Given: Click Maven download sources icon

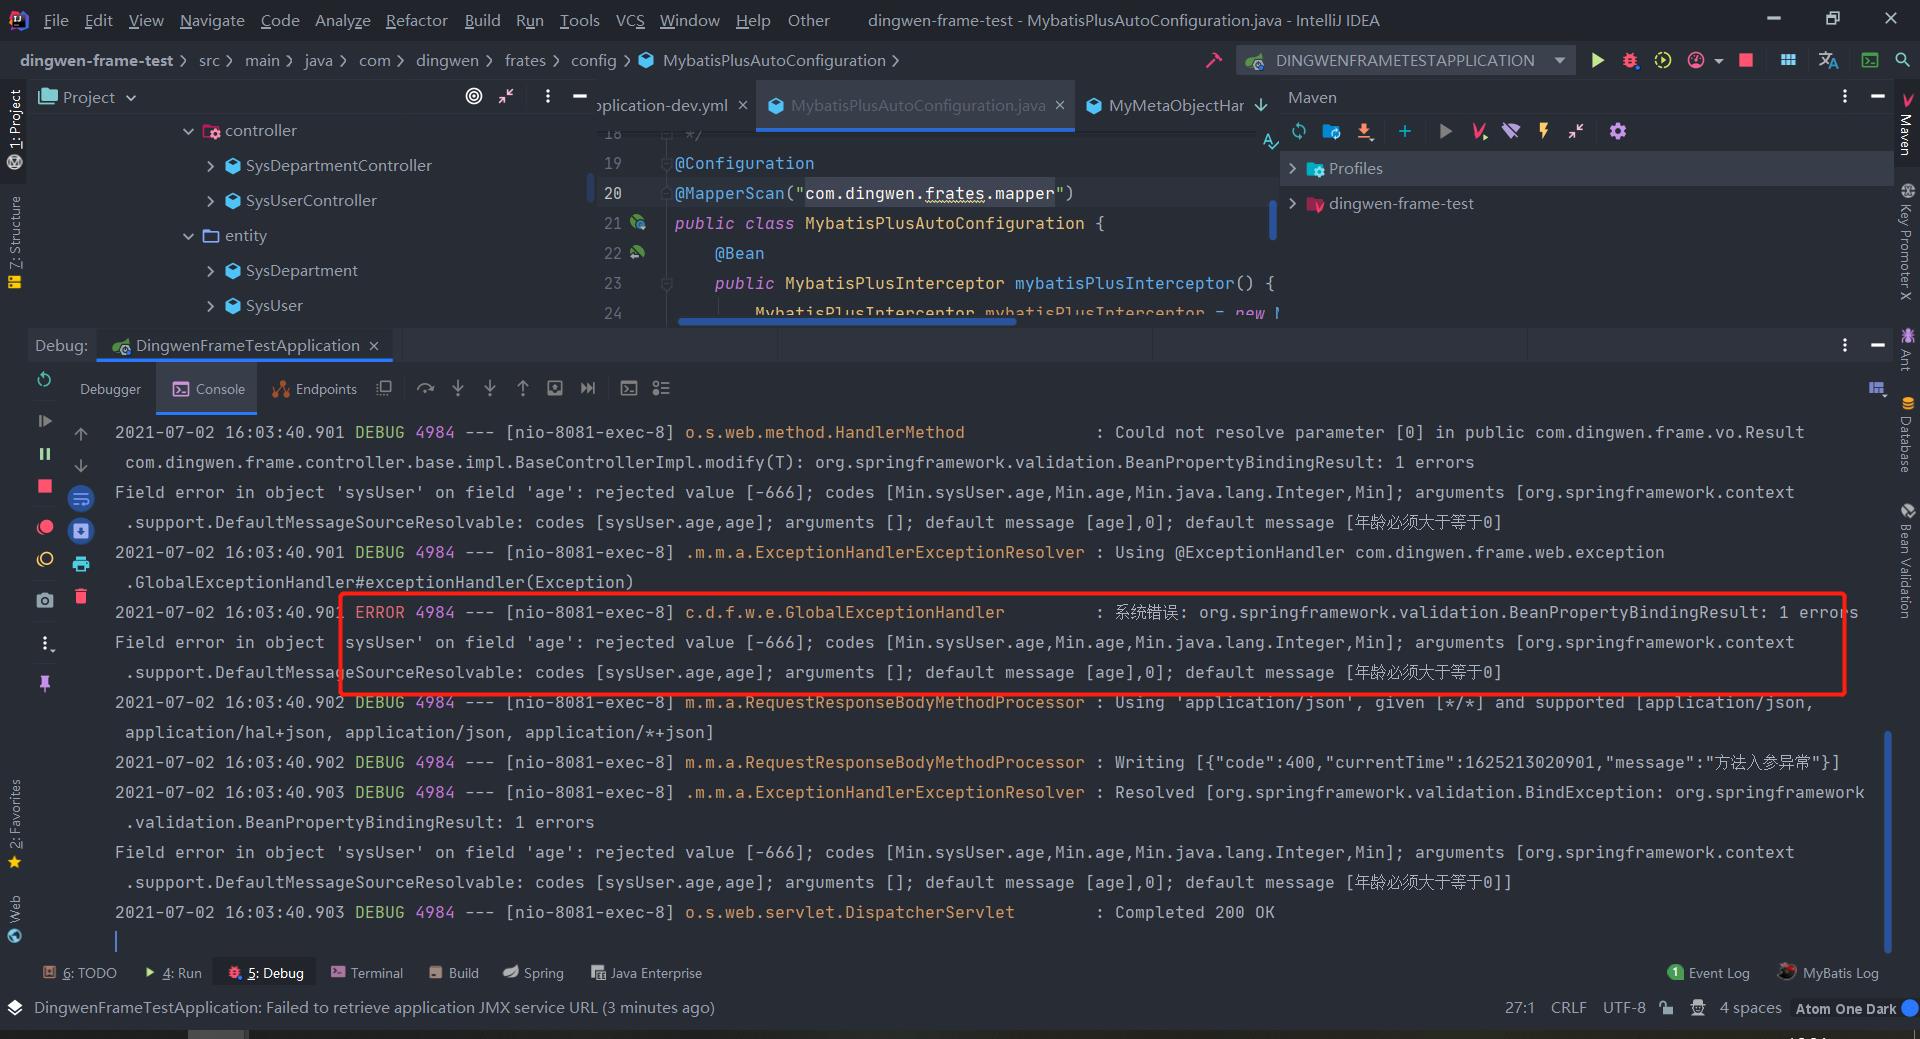Looking at the screenshot, I should (1364, 131).
